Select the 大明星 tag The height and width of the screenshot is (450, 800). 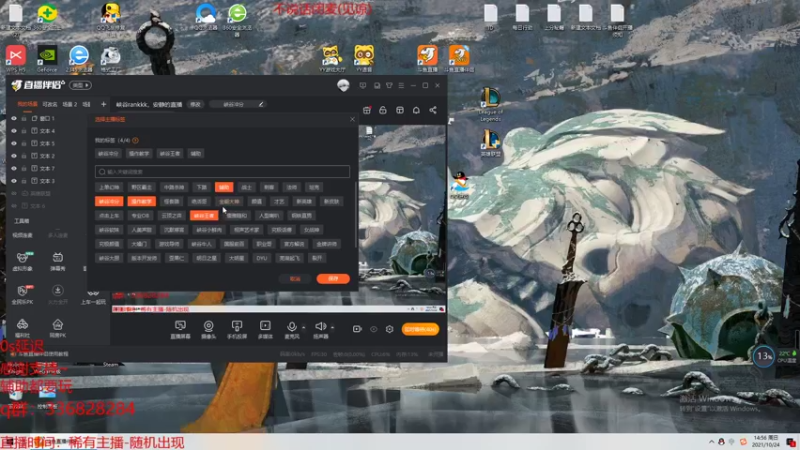coord(236,258)
